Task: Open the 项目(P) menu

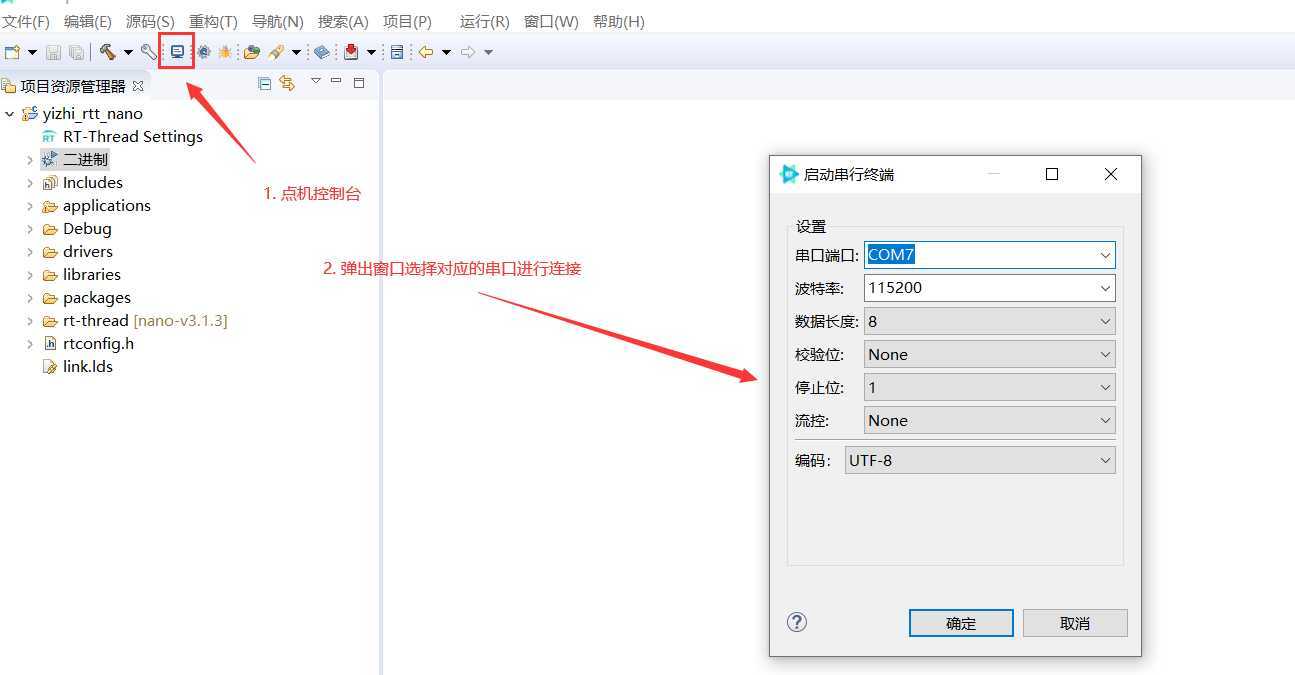Action: click(407, 21)
